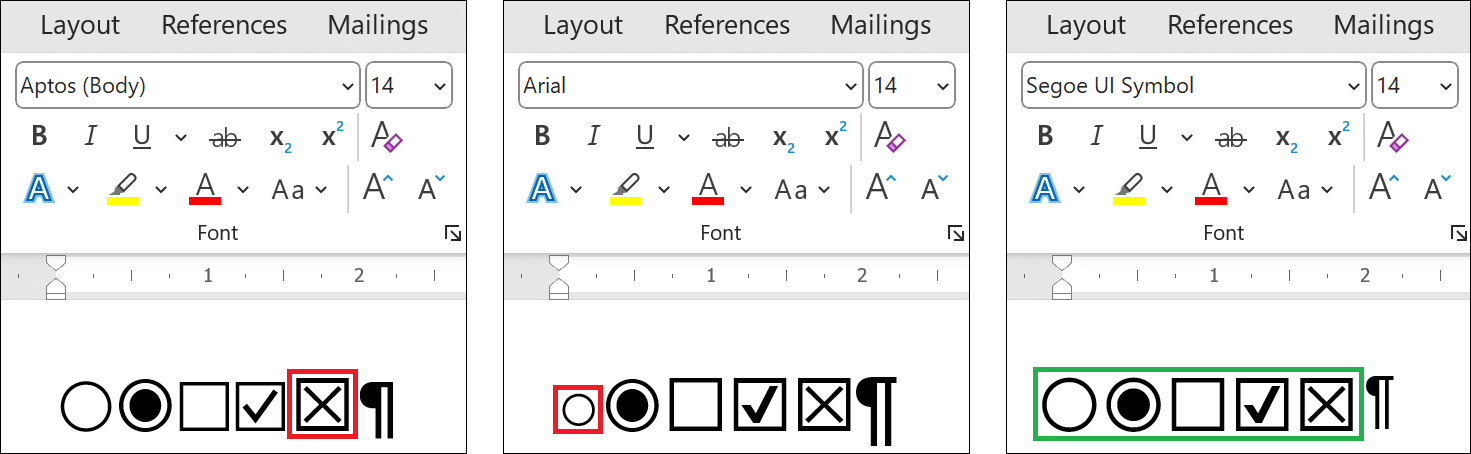Open the Segoe UI Symbol font name dropdown
The width and height of the screenshot is (1471, 454).
point(1354,86)
